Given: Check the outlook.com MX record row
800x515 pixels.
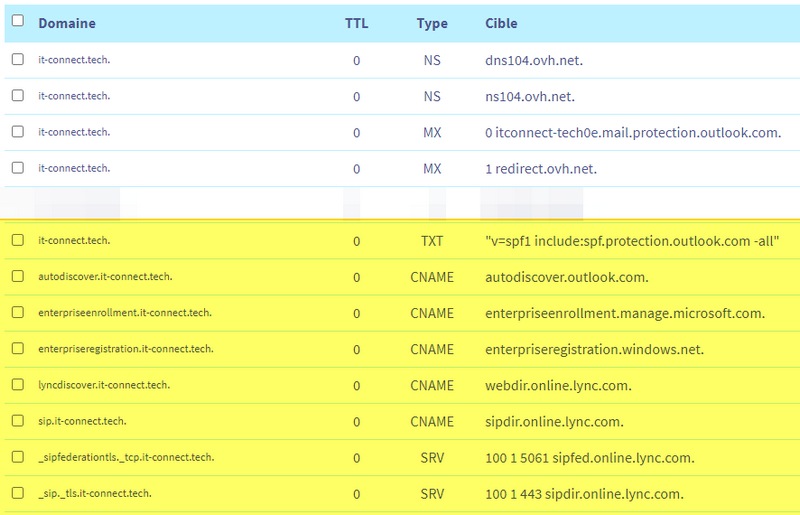Looking at the screenshot, I should 17,132.
